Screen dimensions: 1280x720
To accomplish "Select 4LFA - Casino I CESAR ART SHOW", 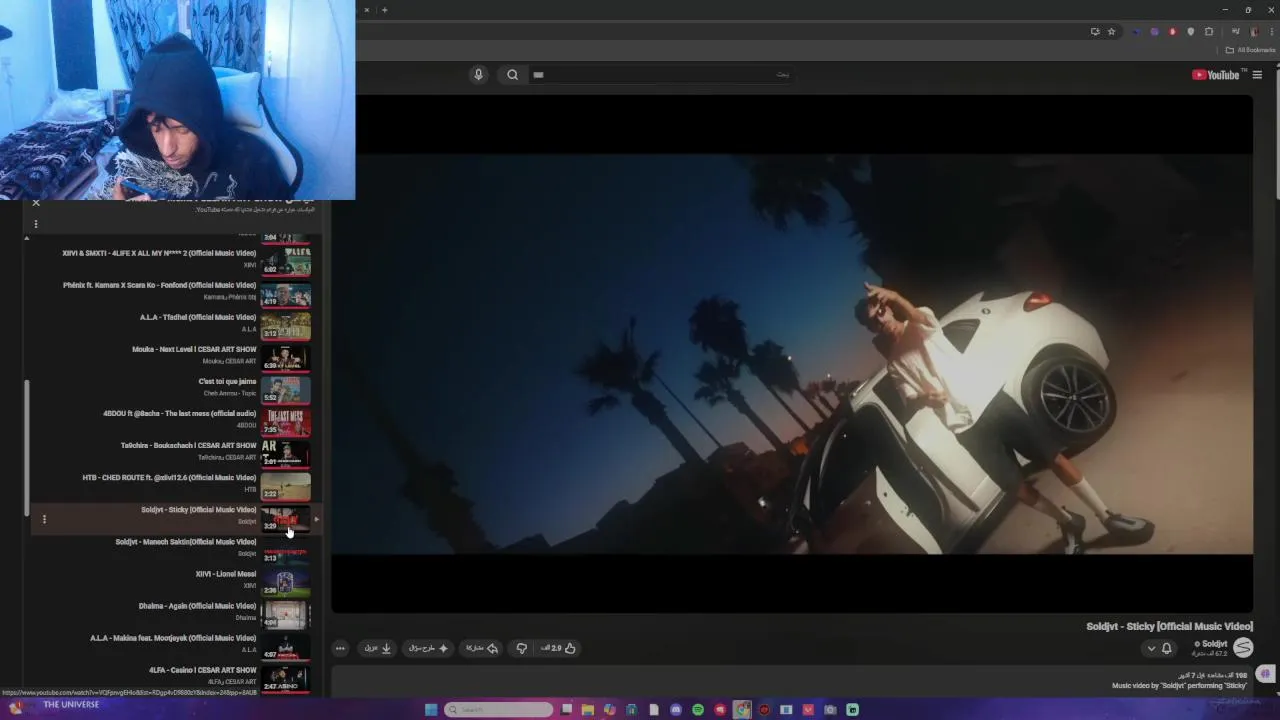I will (x=203, y=670).
